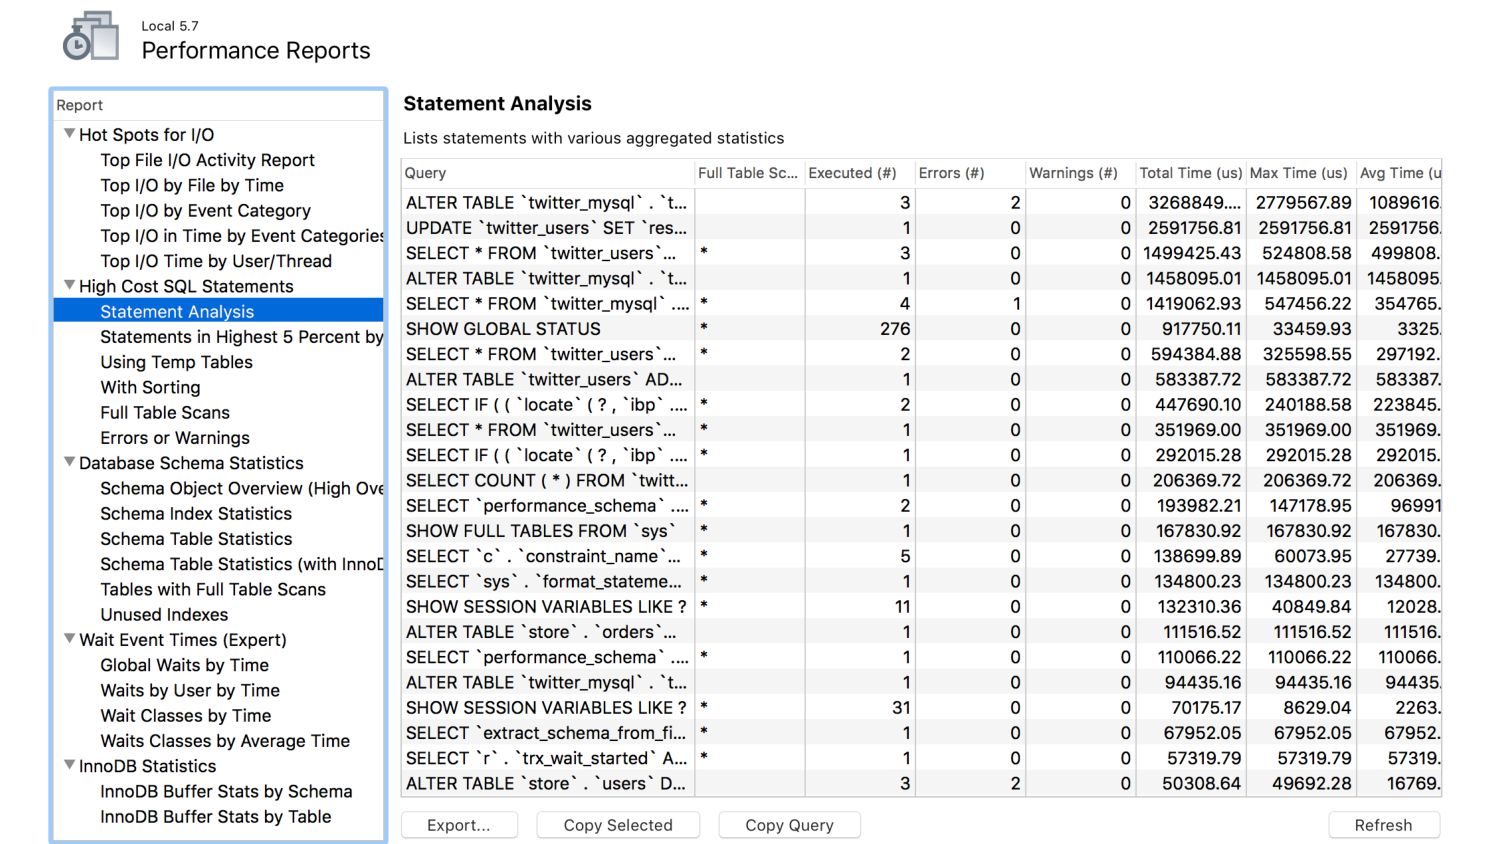Click the 2779567.89 max time cell
Image resolution: width=1500 pixels, height=844 pixels.
1303,203
